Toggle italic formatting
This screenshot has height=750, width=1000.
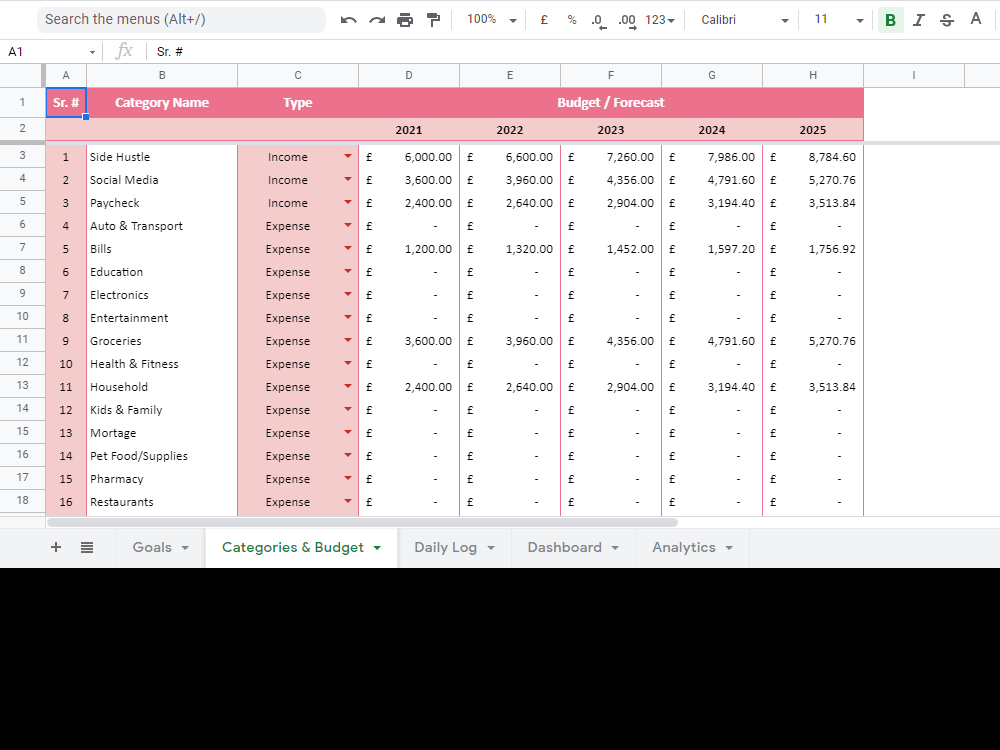[919, 19]
